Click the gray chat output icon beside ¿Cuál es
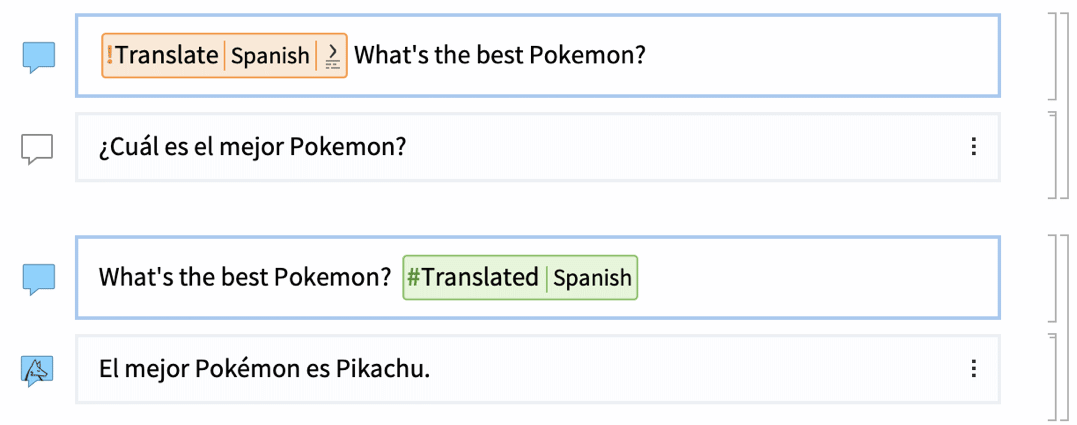1077x425 pixels. pos(37,148)
